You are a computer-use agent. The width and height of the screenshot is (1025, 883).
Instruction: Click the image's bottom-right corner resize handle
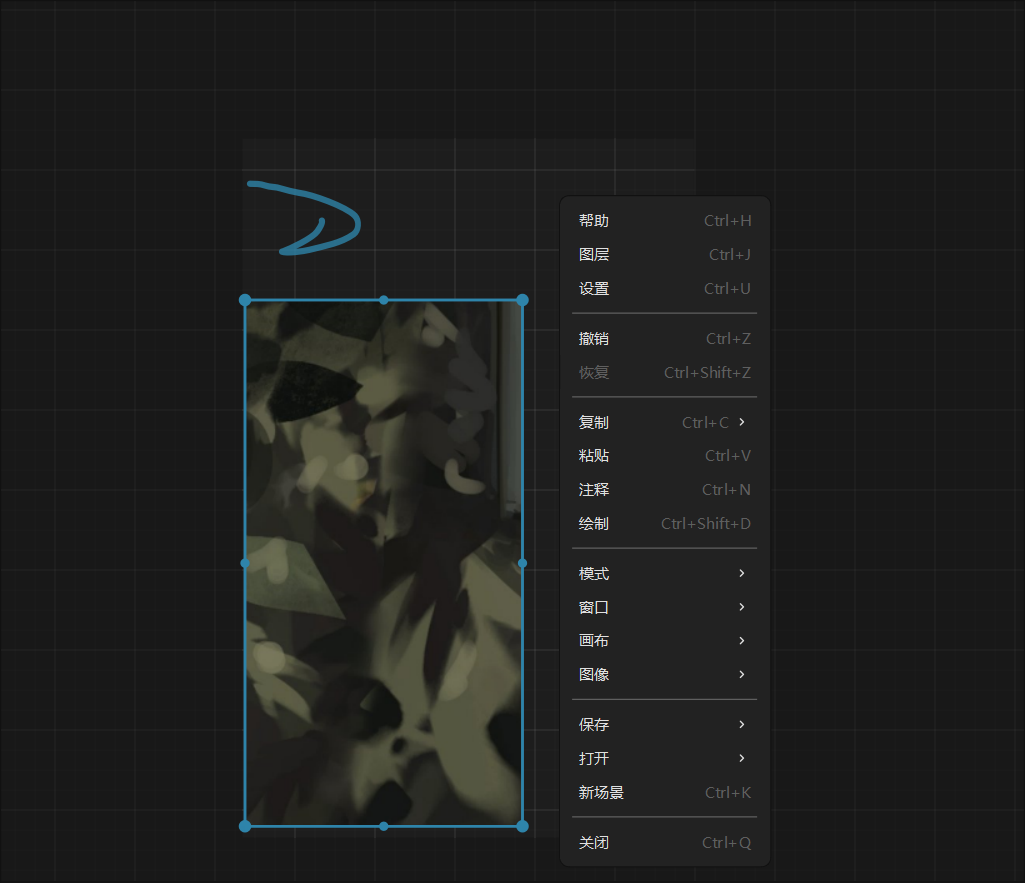(x=522, y=826)
